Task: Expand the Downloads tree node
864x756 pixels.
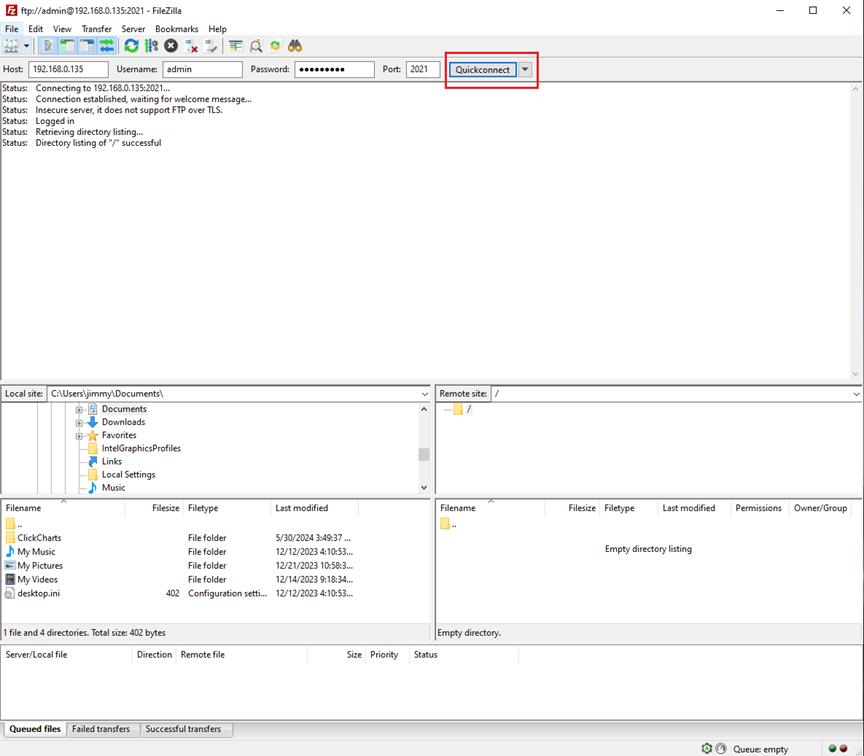Action: pyautogui.click(x=79, y=423)
